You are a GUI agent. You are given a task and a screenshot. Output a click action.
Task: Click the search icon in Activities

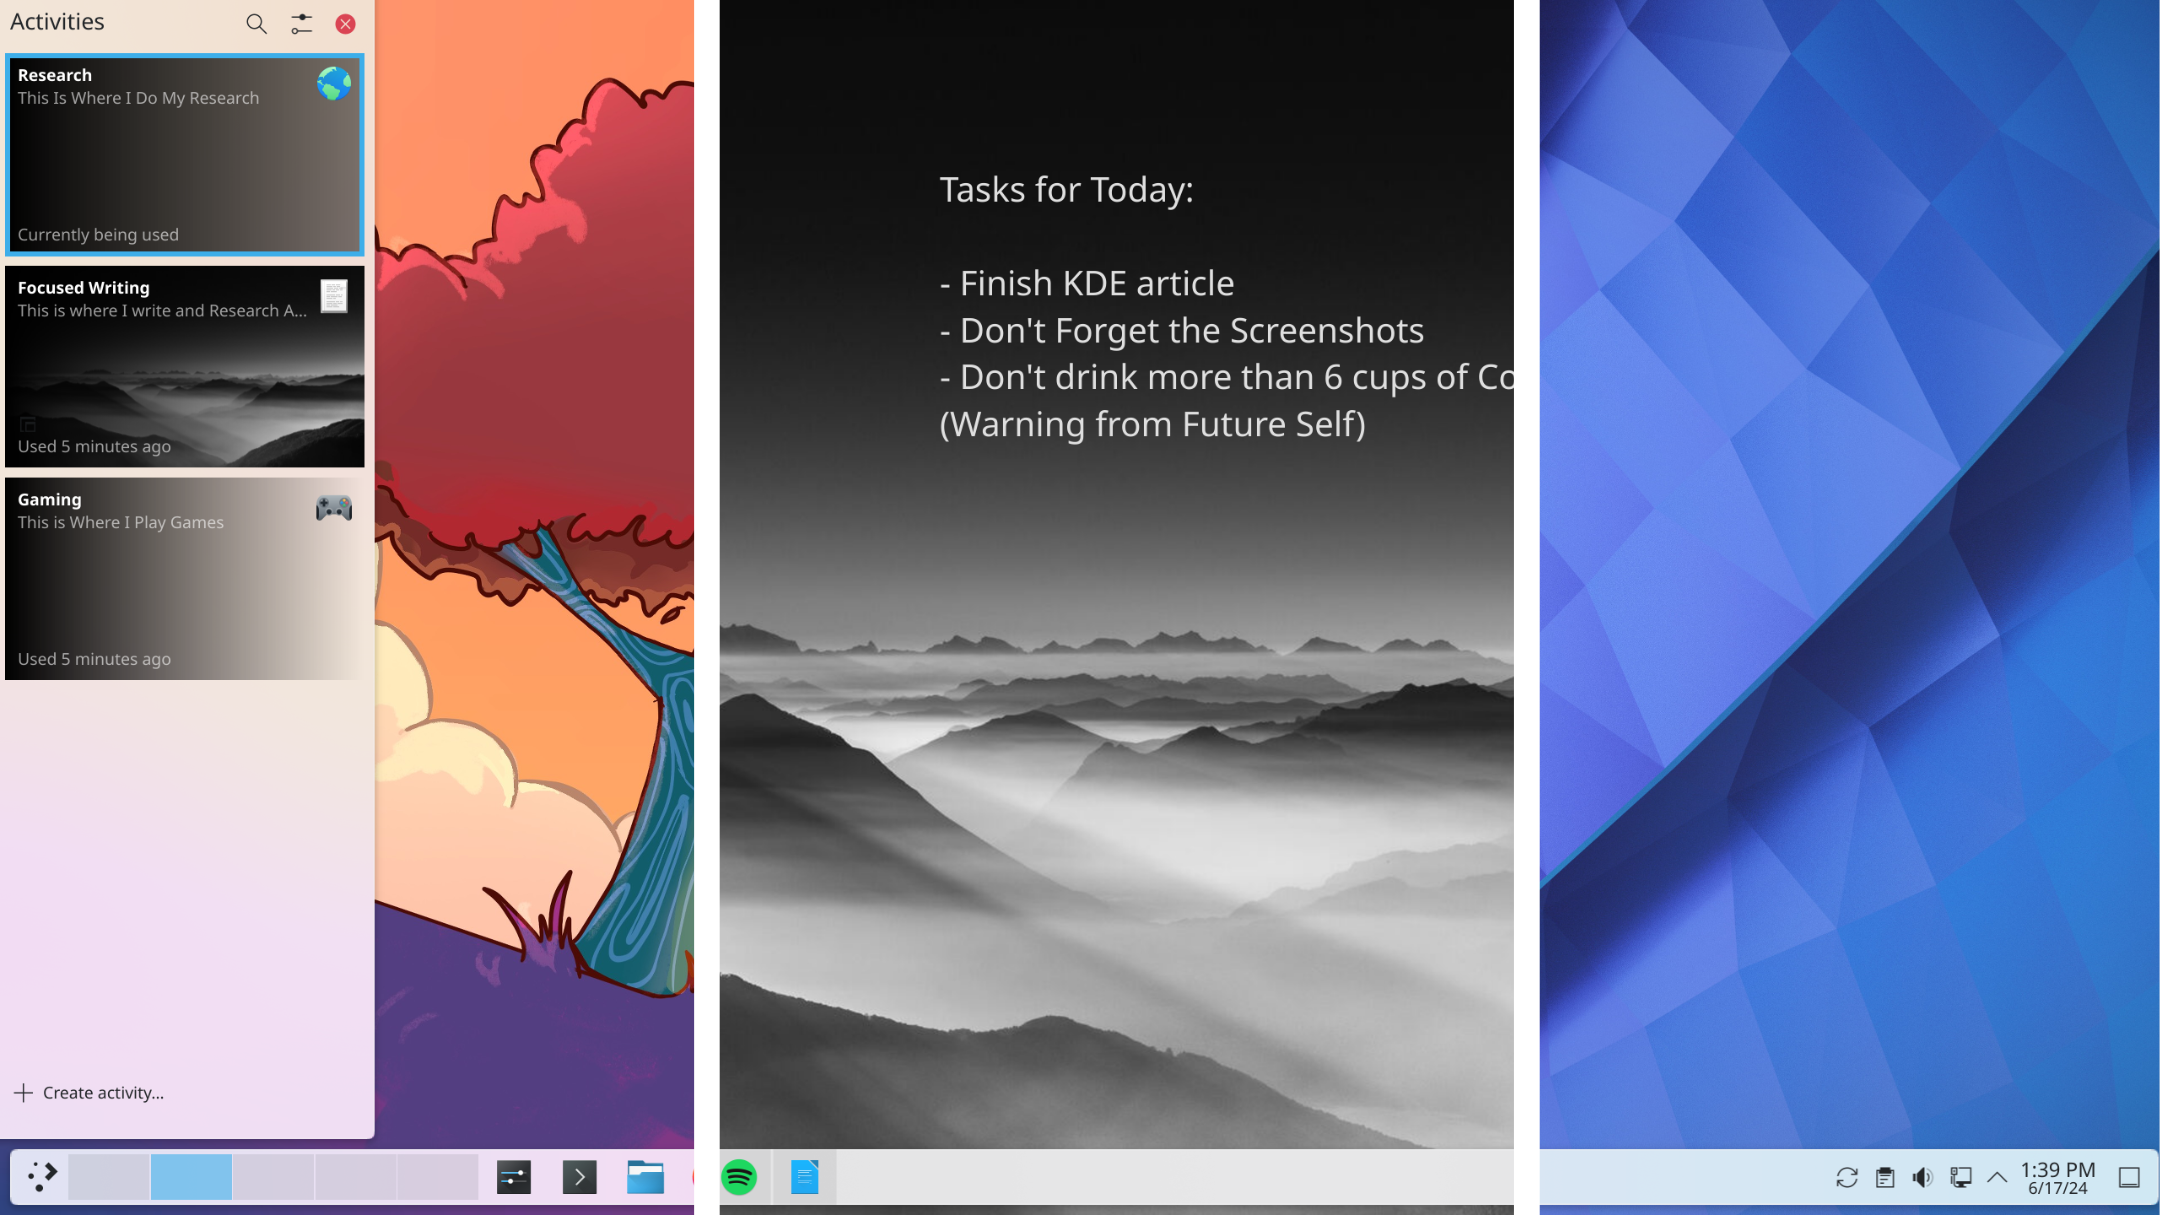tap(255, 24)
